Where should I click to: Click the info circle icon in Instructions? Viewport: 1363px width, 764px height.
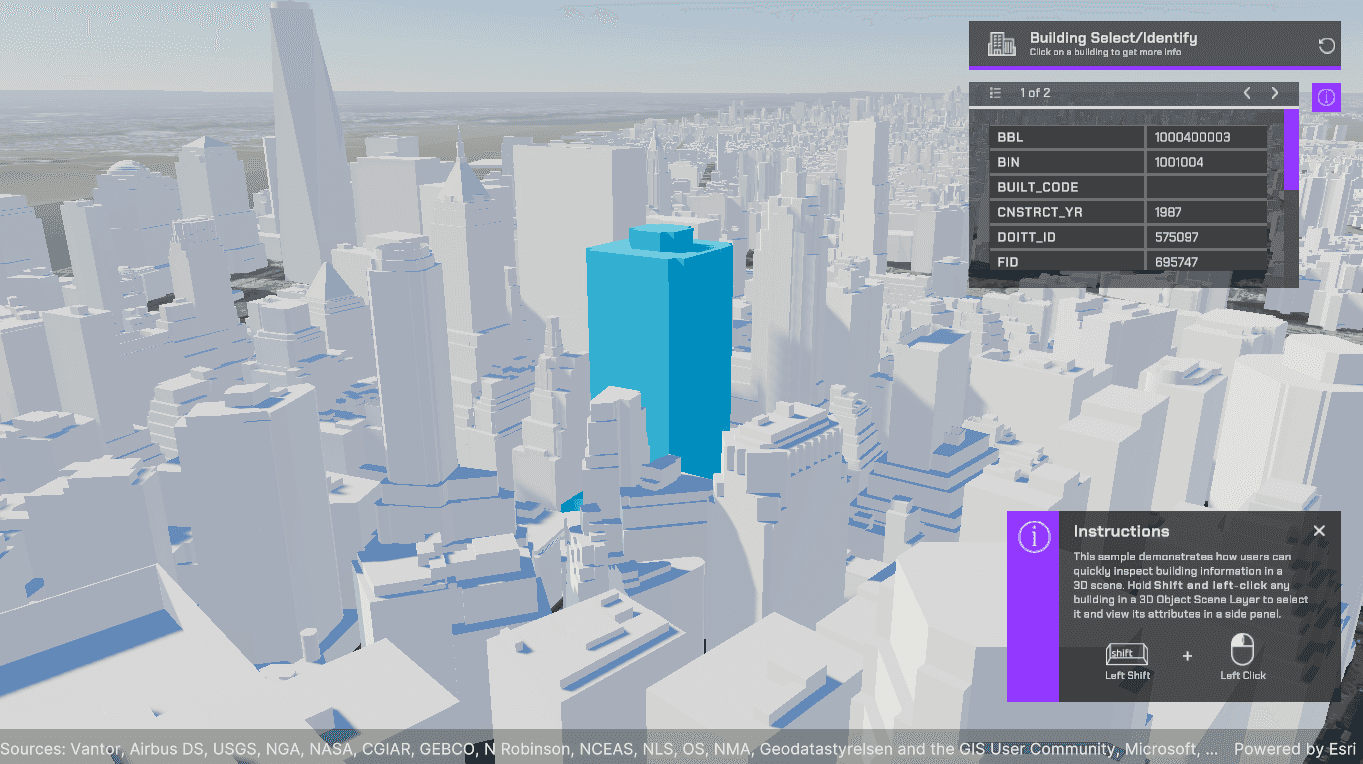[1033, 537]
